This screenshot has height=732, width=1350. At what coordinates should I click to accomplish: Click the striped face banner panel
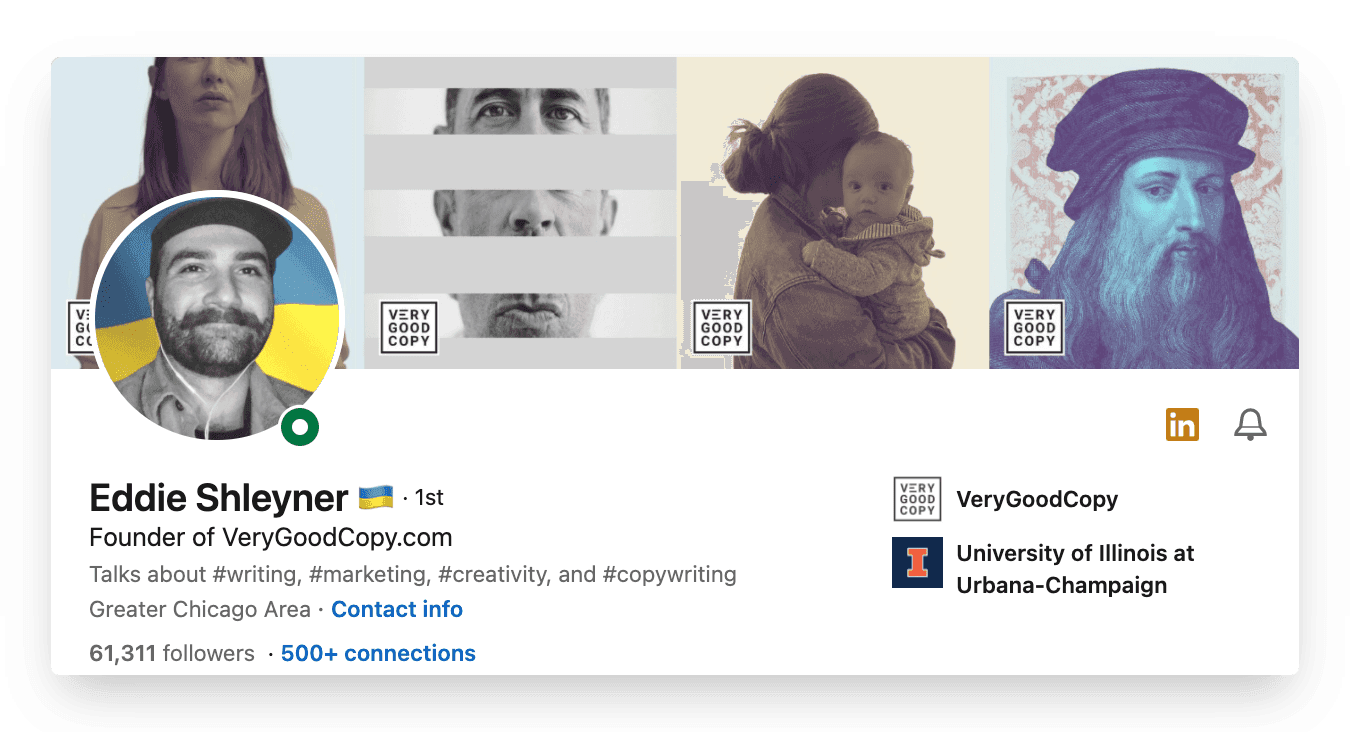click(520, 213)
